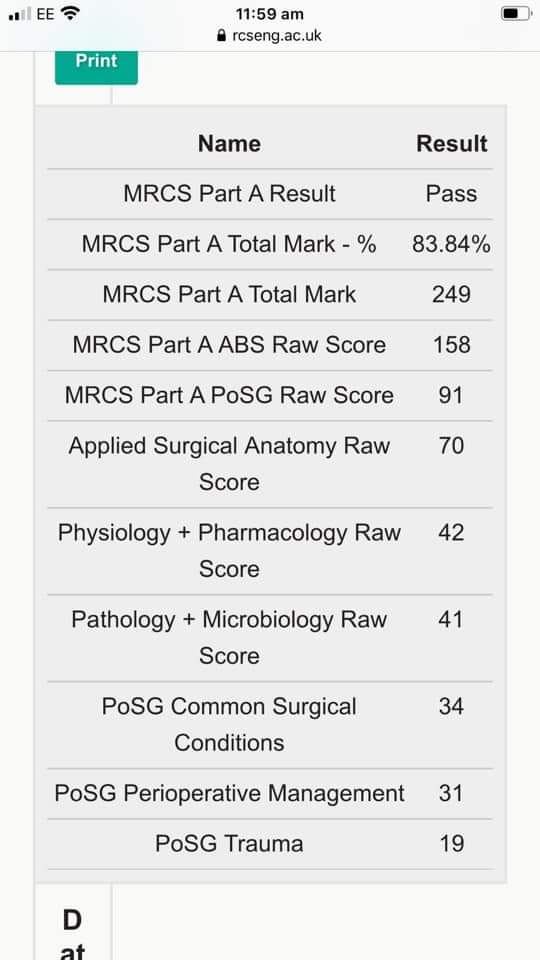Tap Pathology + Microbiology Raw Score label

tap(229, 637)
